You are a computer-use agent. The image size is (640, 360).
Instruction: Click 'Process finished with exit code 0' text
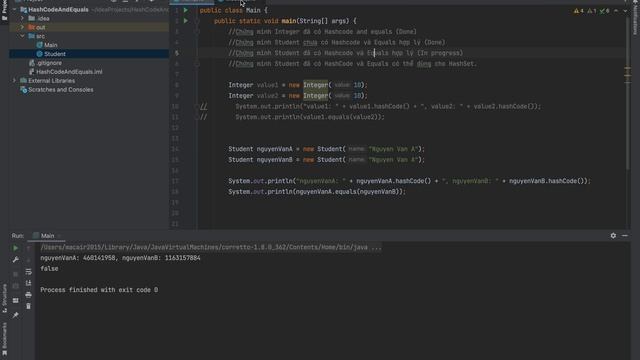99,290
